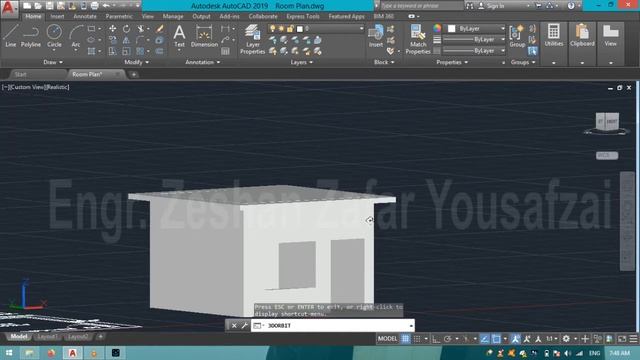This screenshot has height=360, width=640.
Task: Open the Insert block tool
Action: coord(376,36)
